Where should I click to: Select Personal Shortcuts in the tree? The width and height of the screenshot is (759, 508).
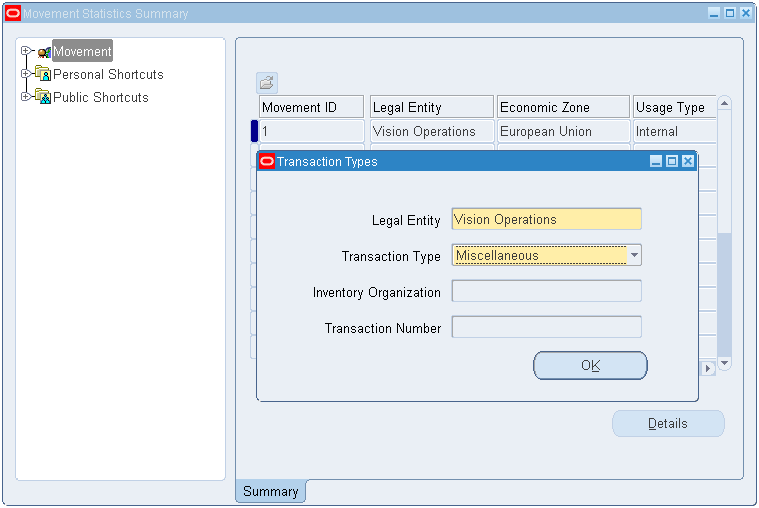point(108,74)
